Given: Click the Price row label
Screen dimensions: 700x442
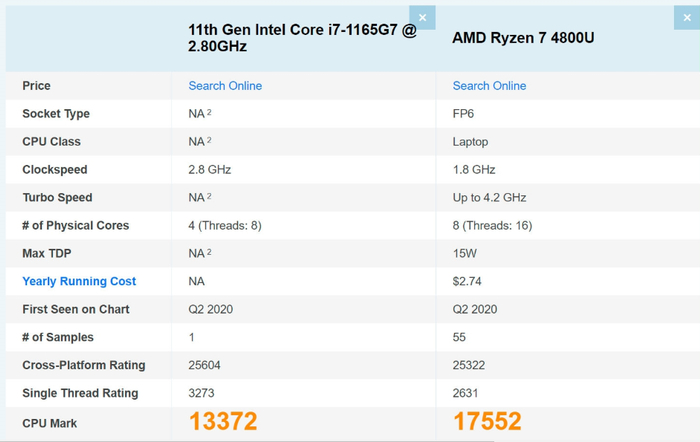Looking at the screenshot, I should click(36, 86).
